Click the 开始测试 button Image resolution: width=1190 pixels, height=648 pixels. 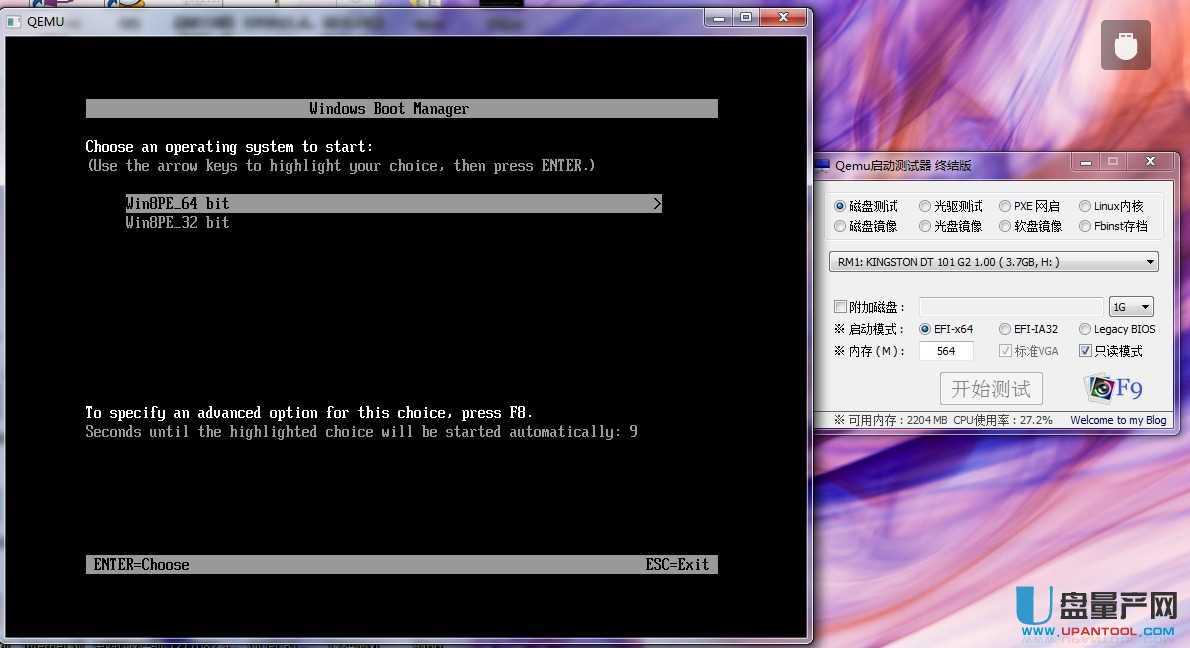click(x=990, y=388)
